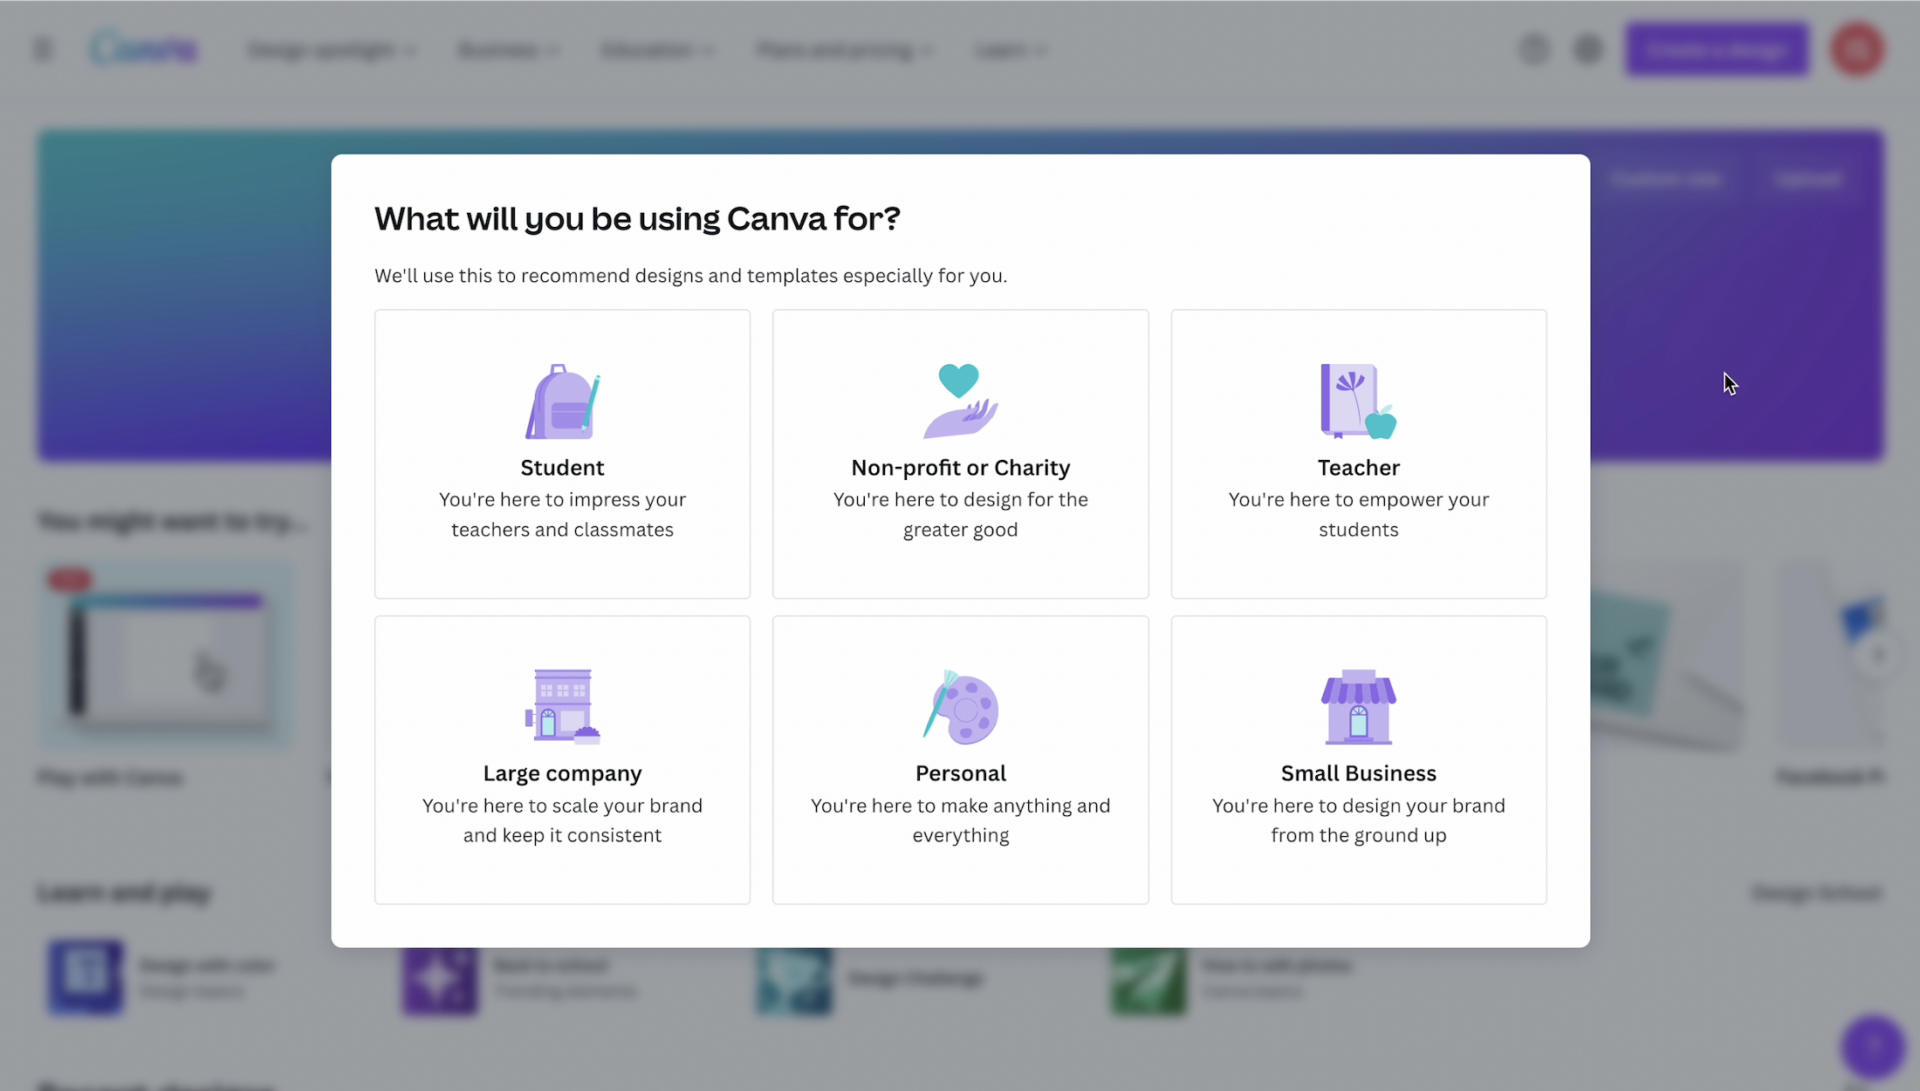Open the account avatar in the top right
Viewport: 1920px width, 1091px height.
1857,49
